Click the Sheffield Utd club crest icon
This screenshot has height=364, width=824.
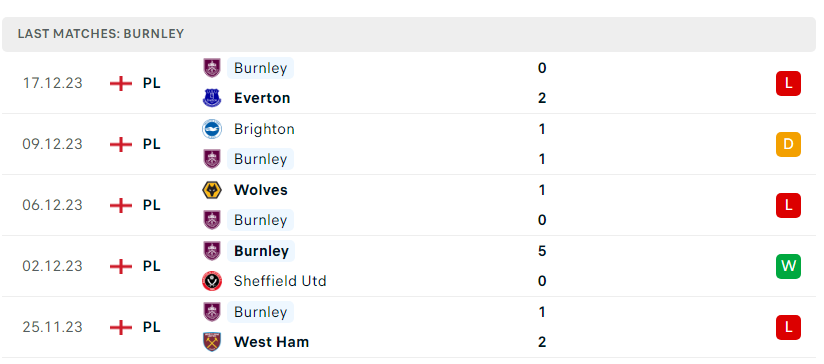click(212, 281)
